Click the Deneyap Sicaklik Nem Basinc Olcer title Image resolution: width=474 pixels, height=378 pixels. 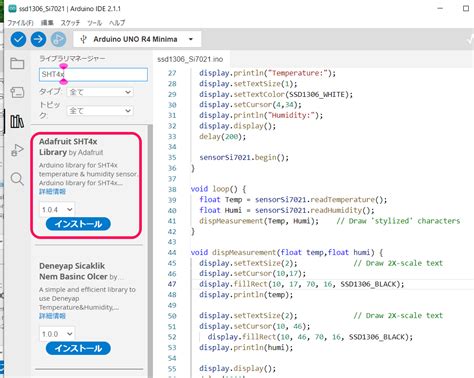tap(73, 271)
